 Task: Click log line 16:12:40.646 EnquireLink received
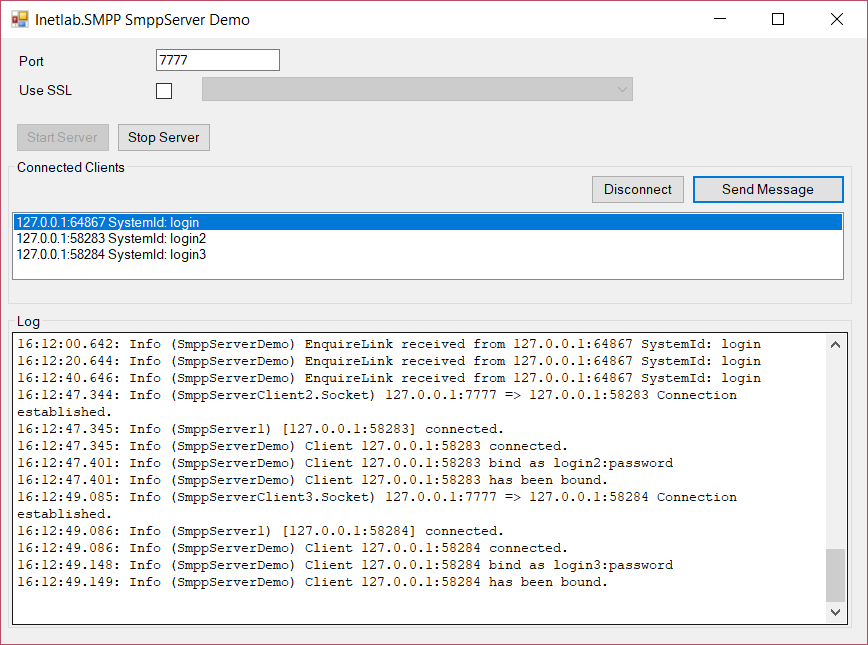pyautogui.click(x=389, y=378)
